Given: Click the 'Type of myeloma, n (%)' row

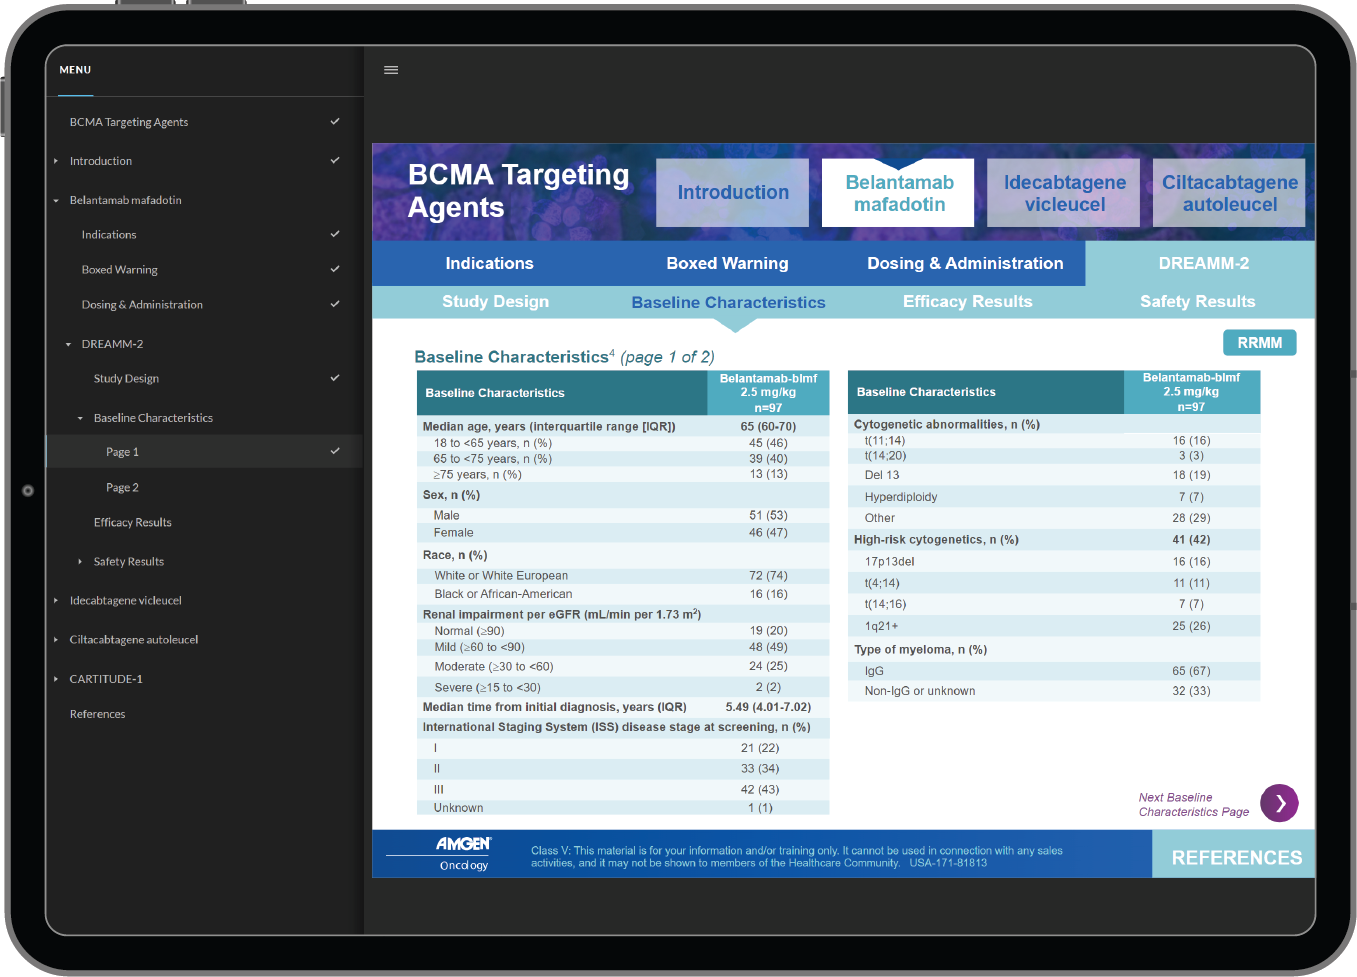Looking at the screenshot, I should pos(1054,649).
